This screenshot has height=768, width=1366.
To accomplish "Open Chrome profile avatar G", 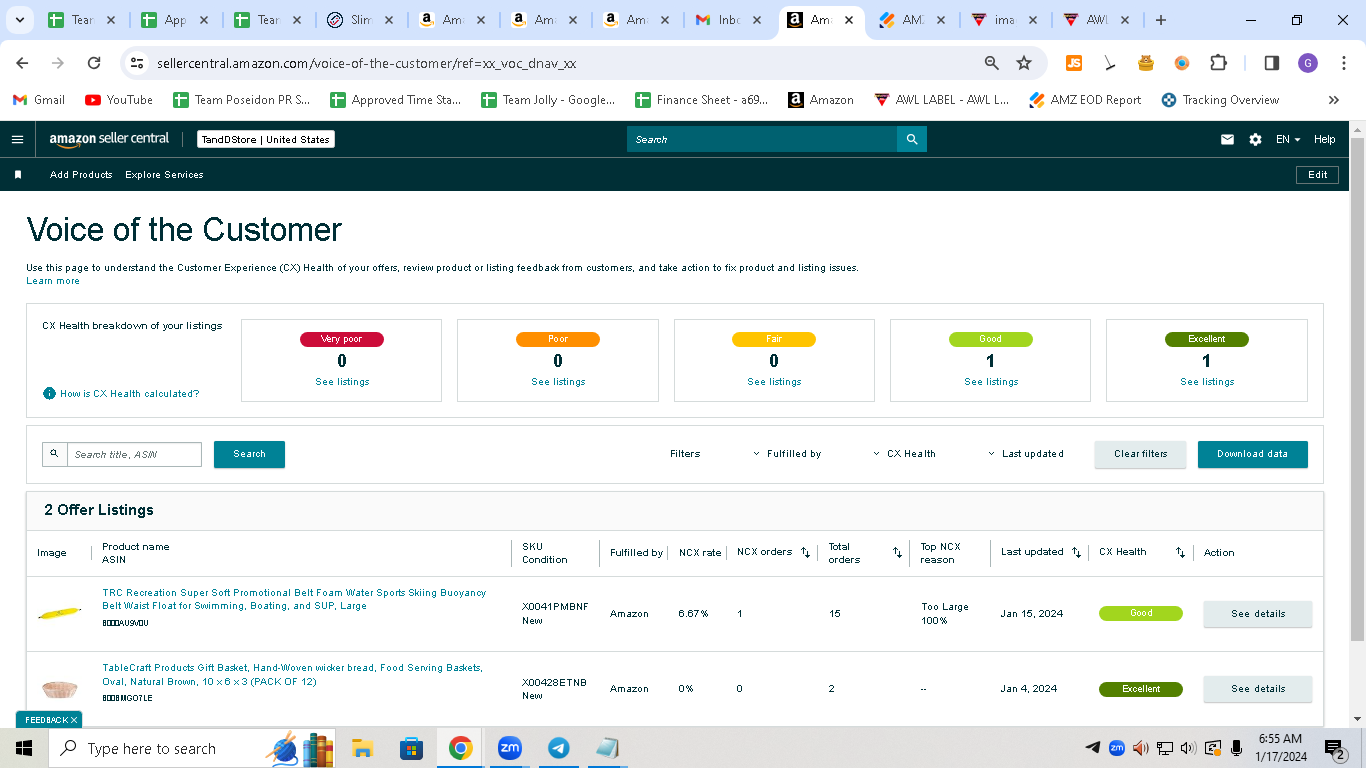I will point(1308,63).
